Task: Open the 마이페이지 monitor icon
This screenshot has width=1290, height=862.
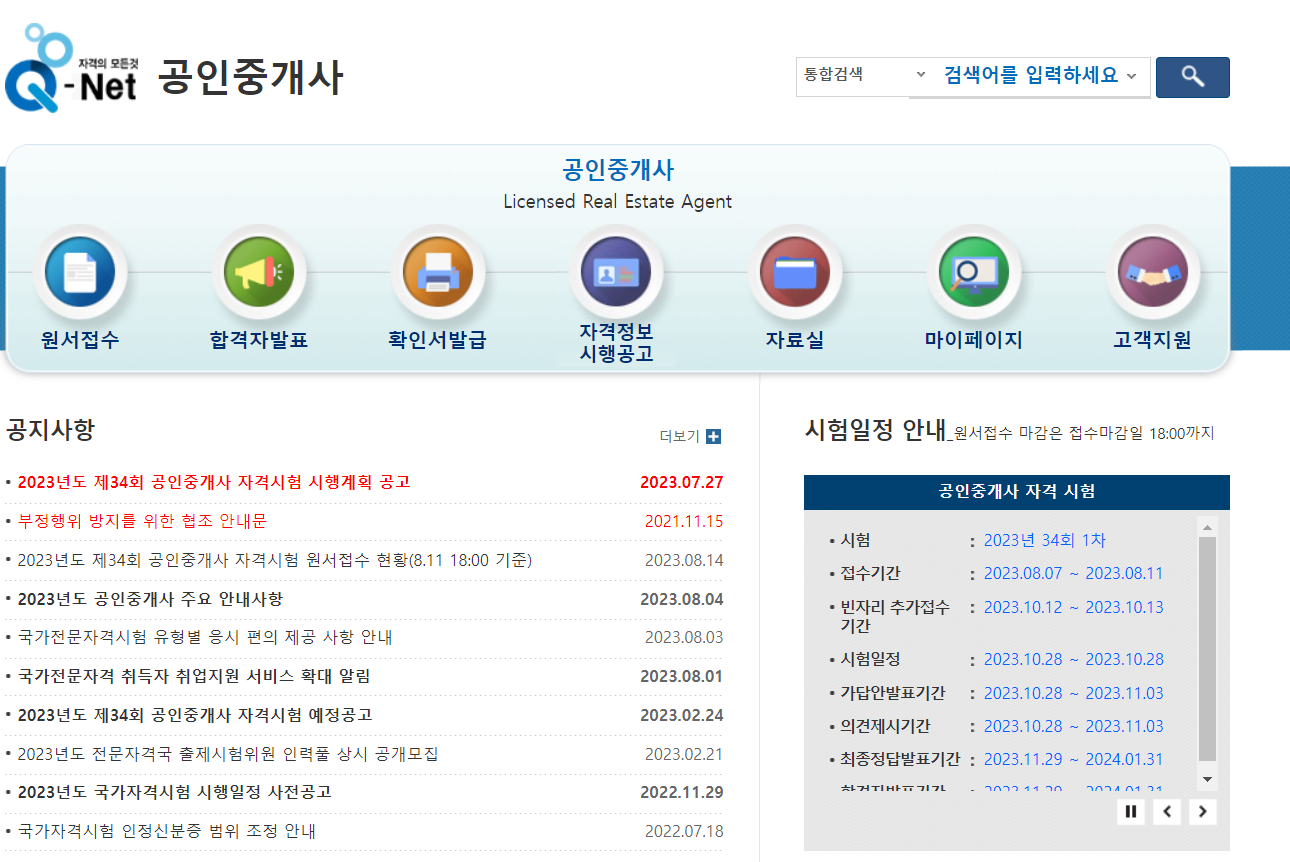Action: point(974,272)
